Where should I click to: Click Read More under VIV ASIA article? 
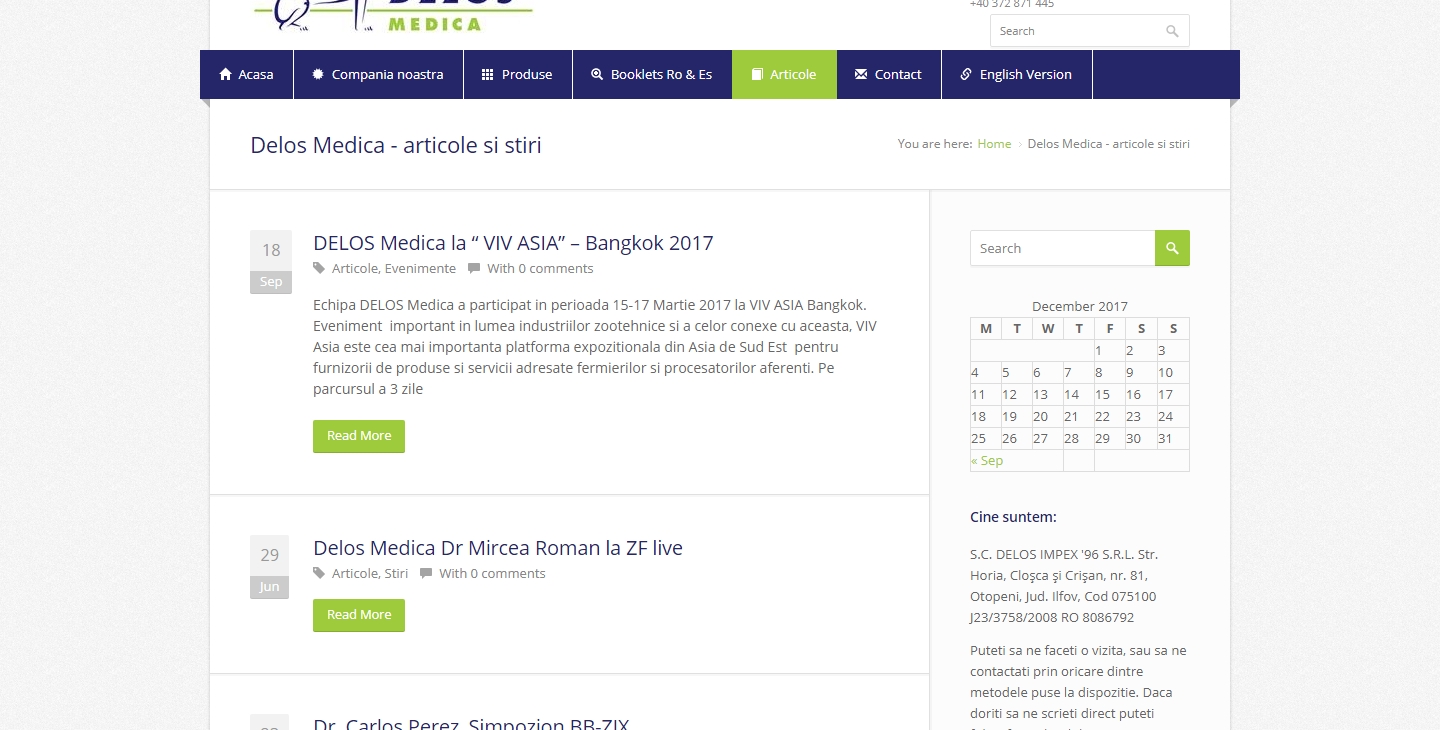tap(359, 436)
